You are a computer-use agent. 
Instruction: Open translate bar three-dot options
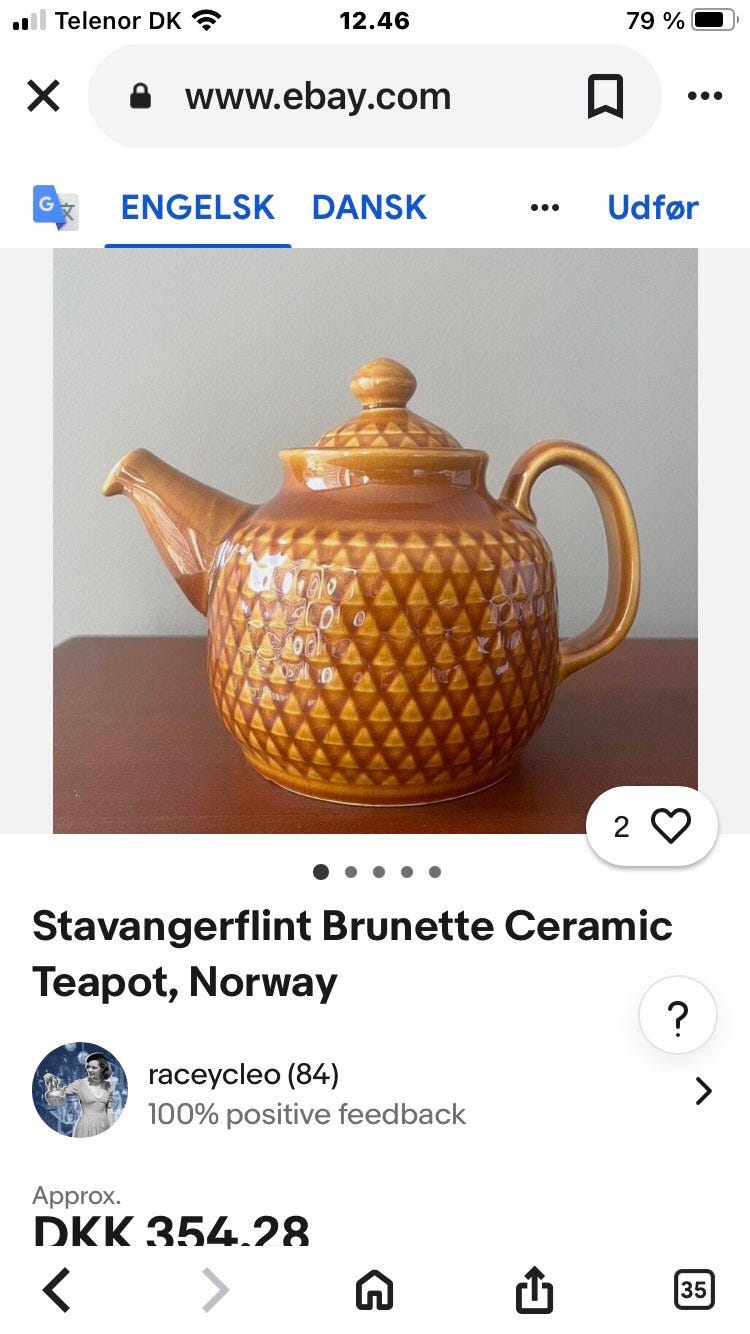pyautogui.click(x=545, y=208)
